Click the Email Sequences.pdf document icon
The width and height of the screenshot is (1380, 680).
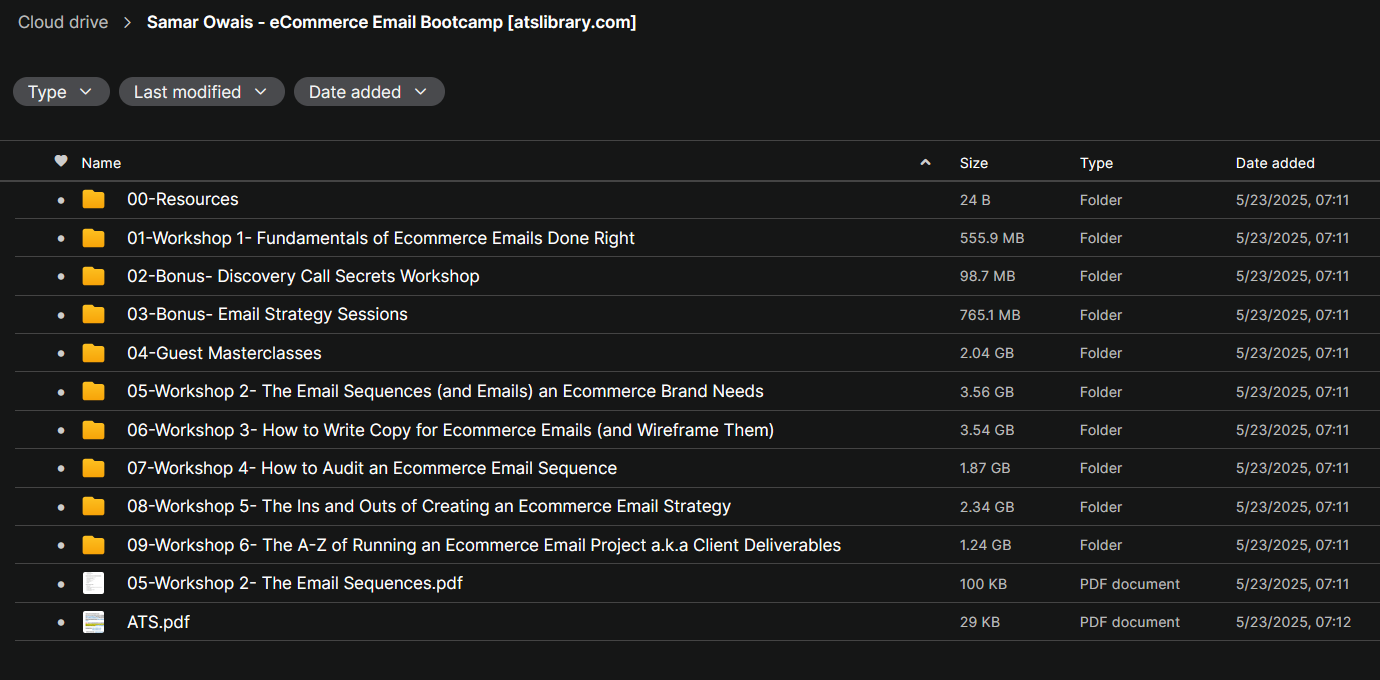93,584
